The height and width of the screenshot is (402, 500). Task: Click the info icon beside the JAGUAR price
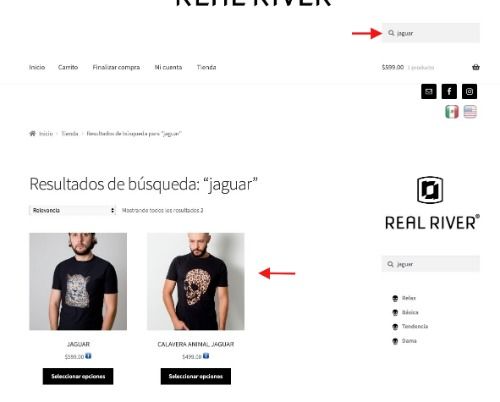88,356
